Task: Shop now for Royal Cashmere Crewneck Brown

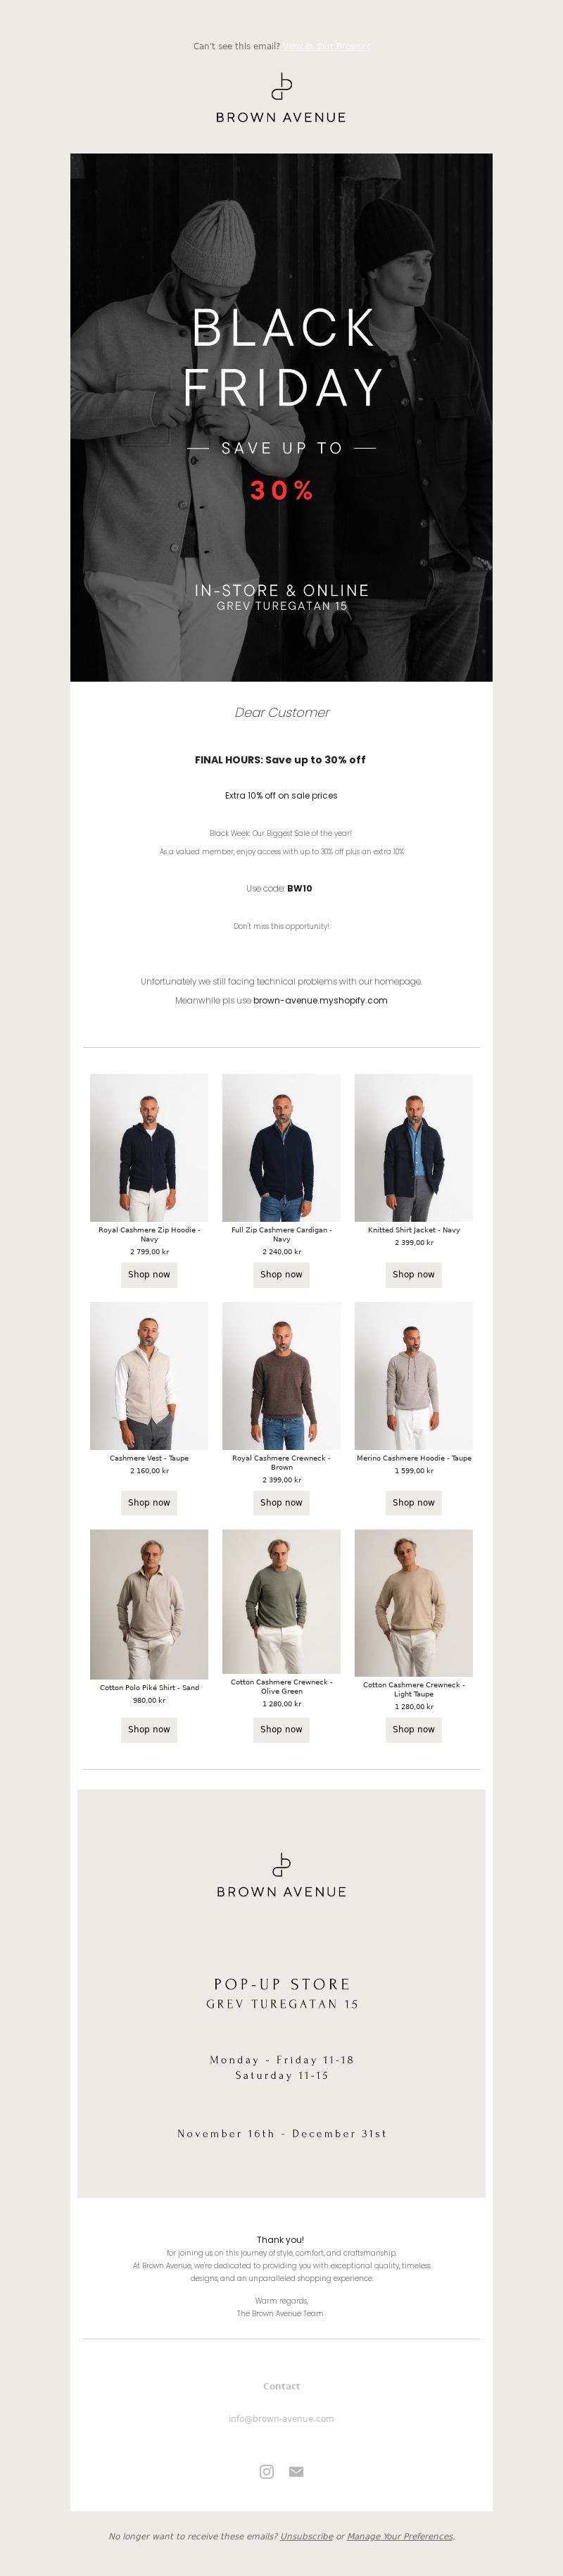Action: click(x=281, y=1502)
